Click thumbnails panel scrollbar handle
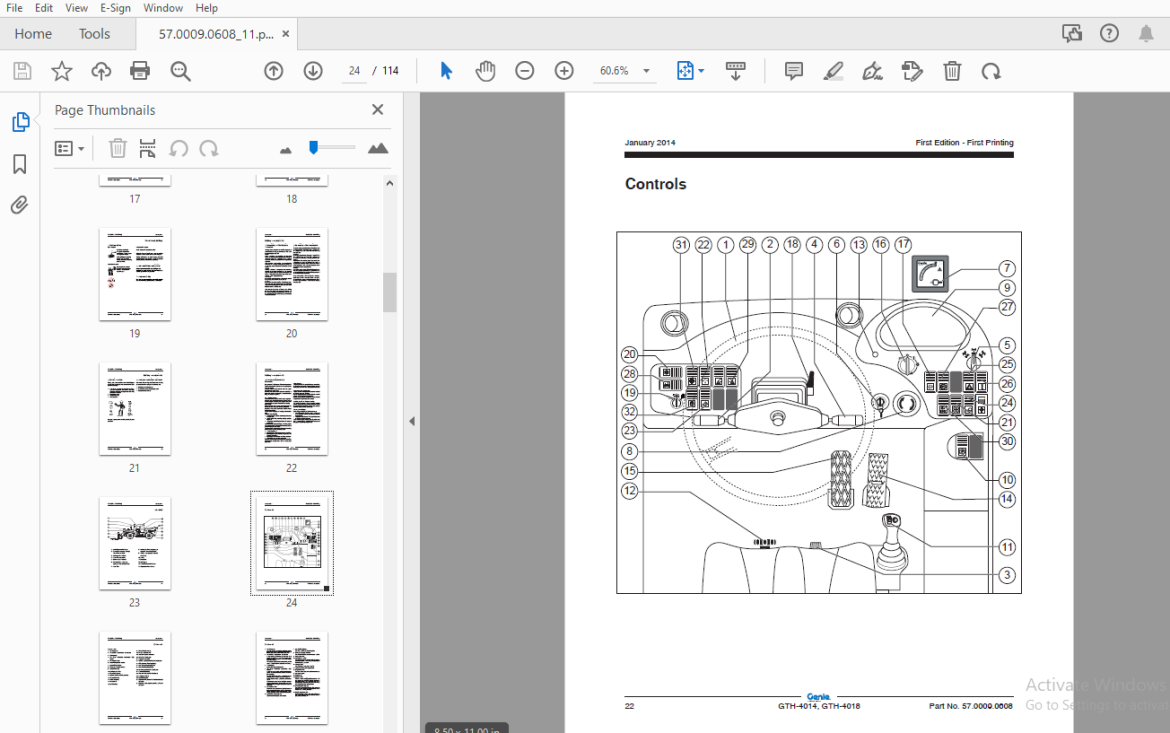The image size is (1170, 733). 390,292
